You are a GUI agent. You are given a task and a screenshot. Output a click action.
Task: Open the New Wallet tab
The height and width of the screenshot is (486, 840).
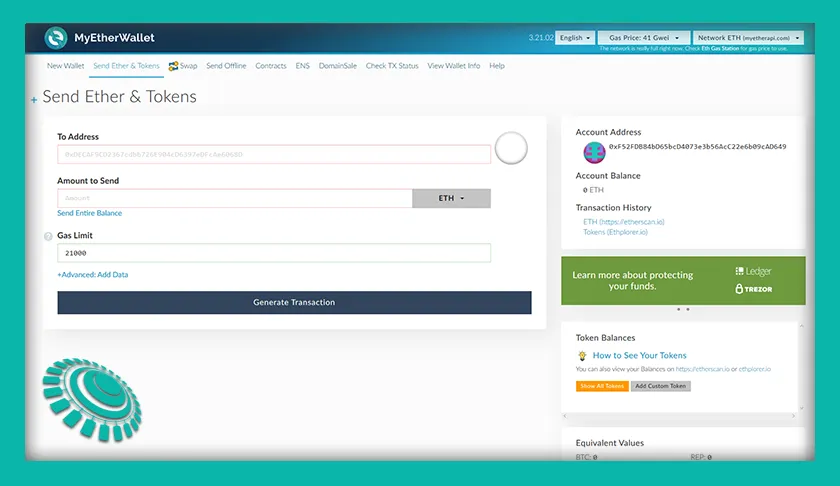pos(65,66)
